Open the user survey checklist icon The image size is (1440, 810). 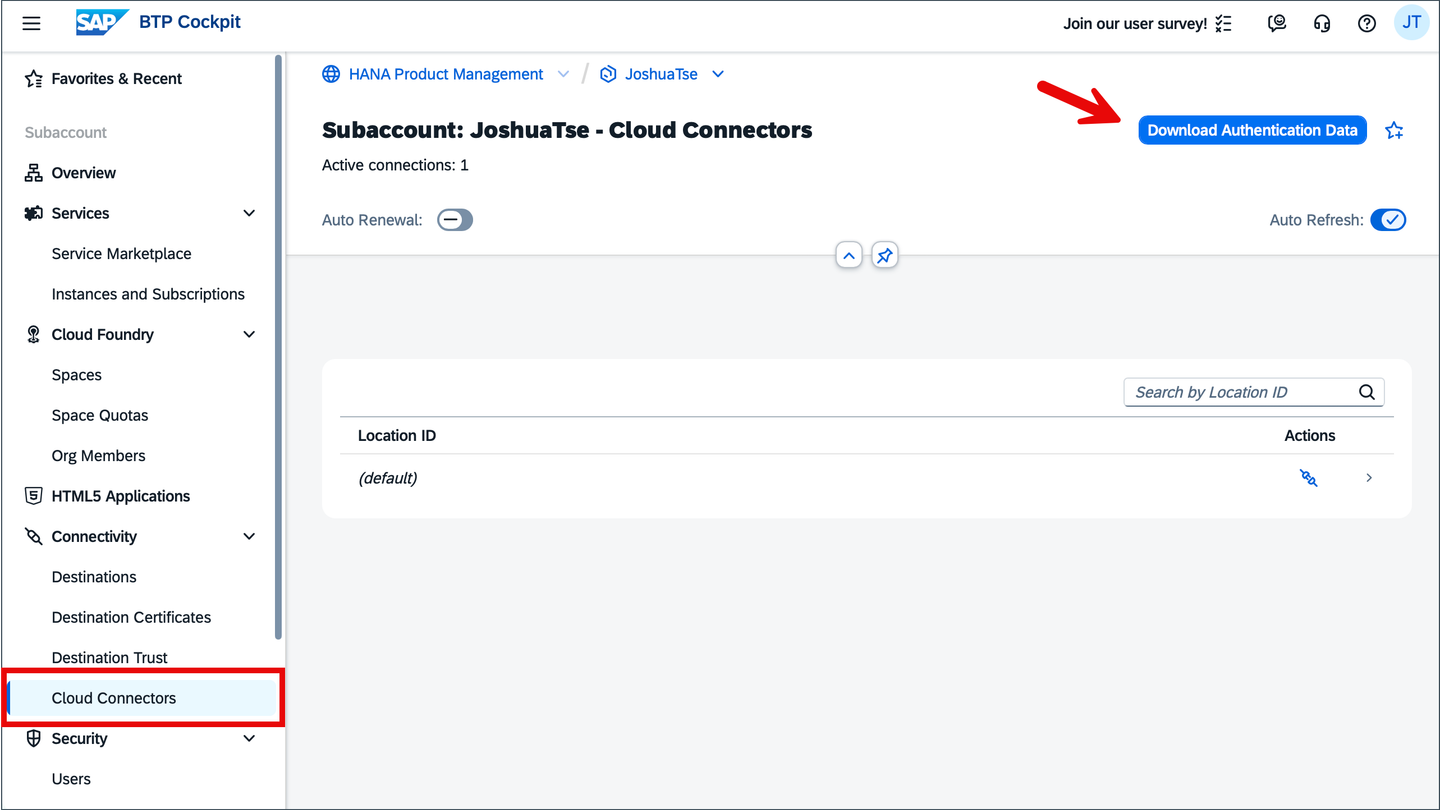pyautogui.click(x=1224, y=23)
